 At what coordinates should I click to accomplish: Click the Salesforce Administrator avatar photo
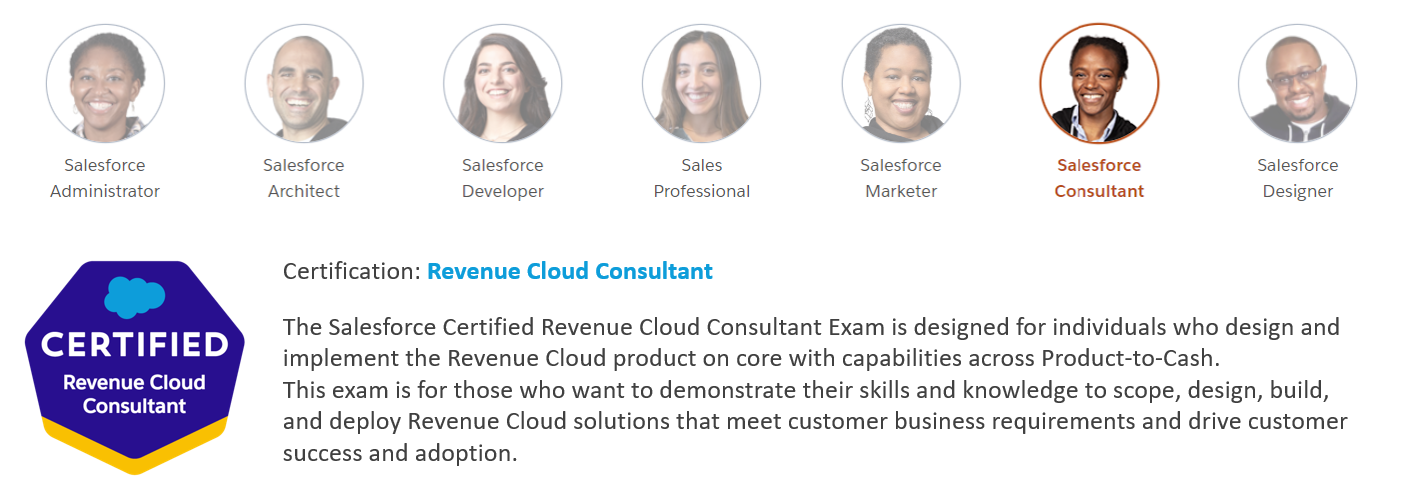tap(105, 84)
